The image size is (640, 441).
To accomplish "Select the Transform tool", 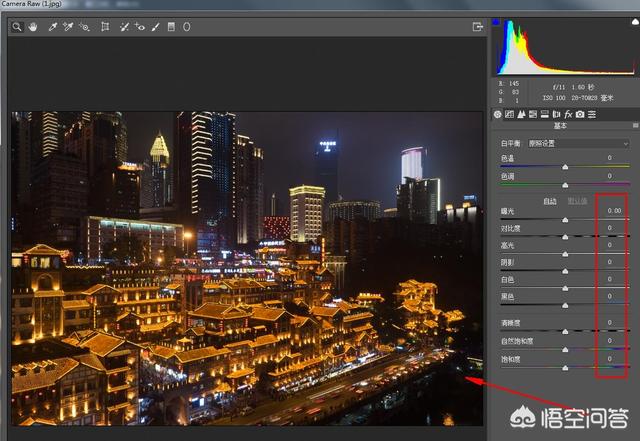I will tap(105, 27).
